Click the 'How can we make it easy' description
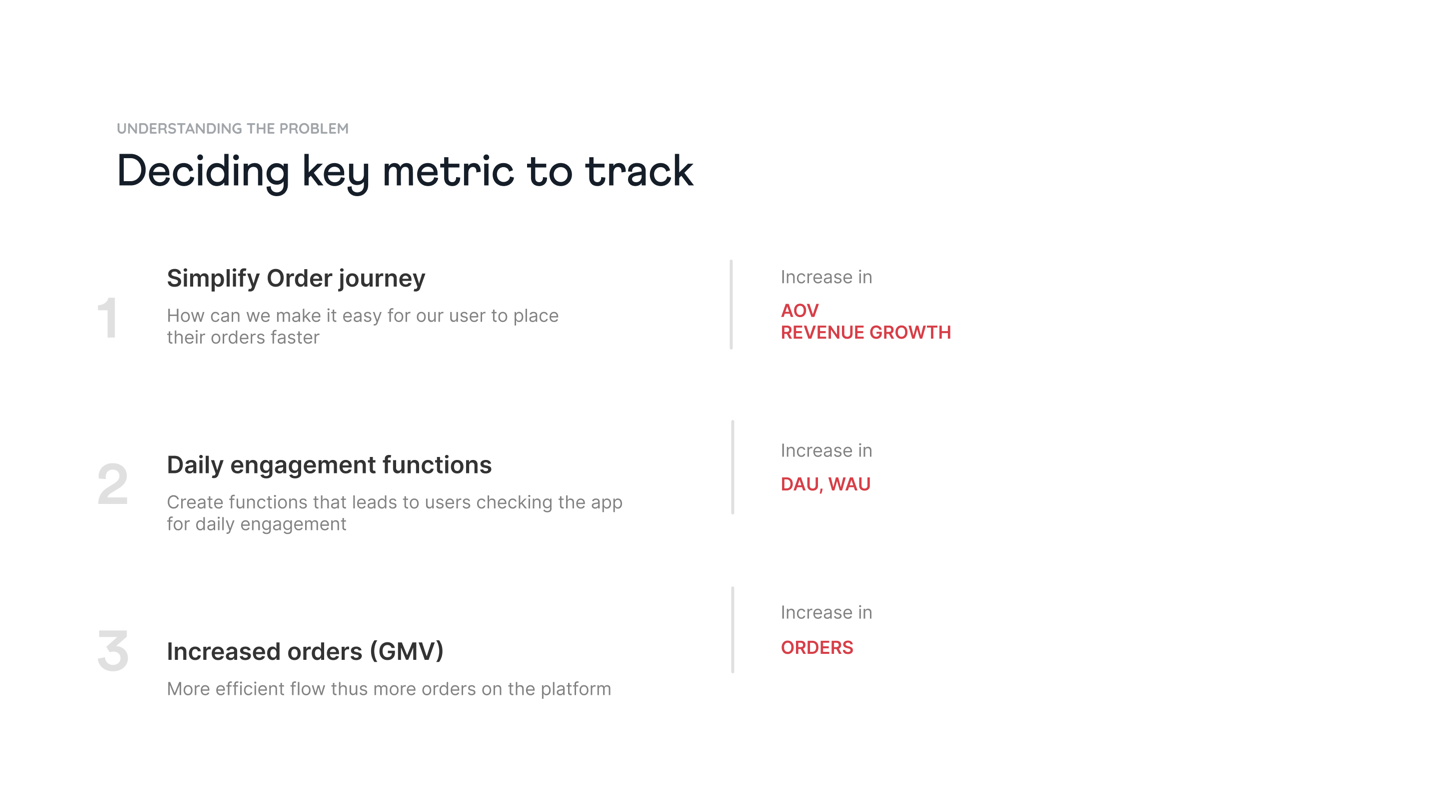This screenshot has width=1440, height=810. [363, 326]
